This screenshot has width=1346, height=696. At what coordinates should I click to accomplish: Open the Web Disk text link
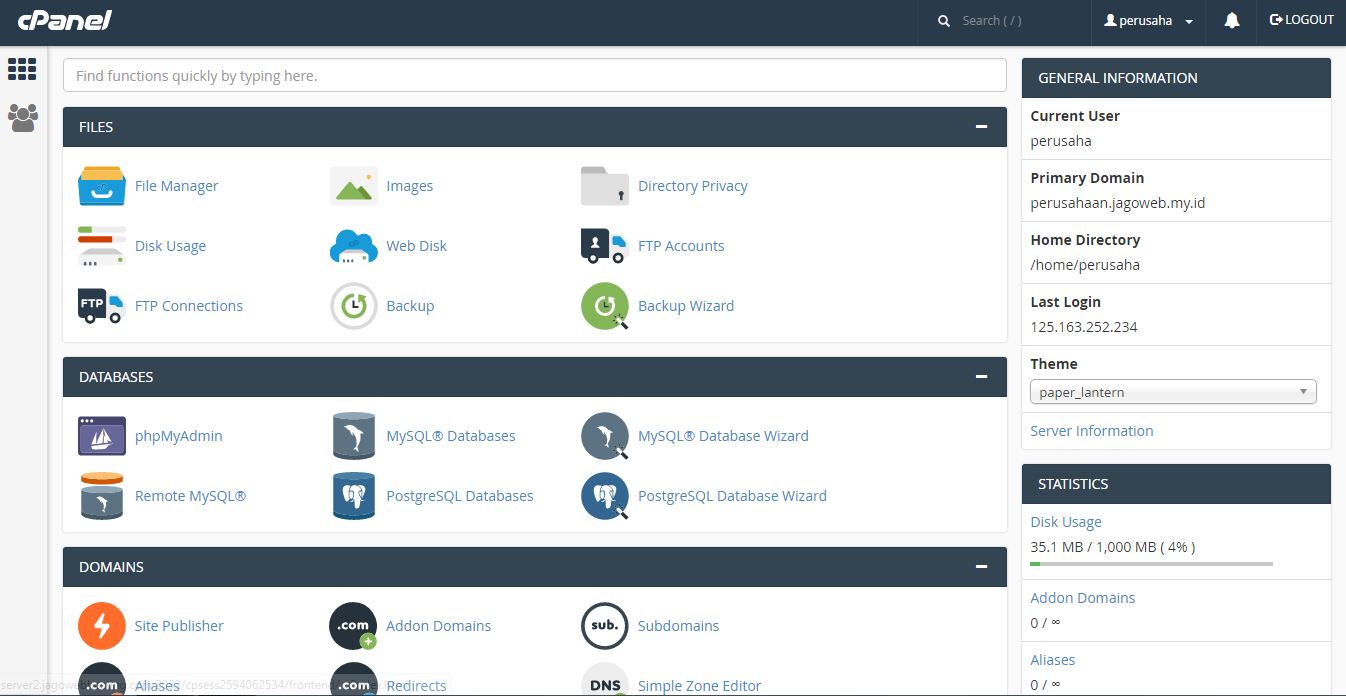coord(416,246)
